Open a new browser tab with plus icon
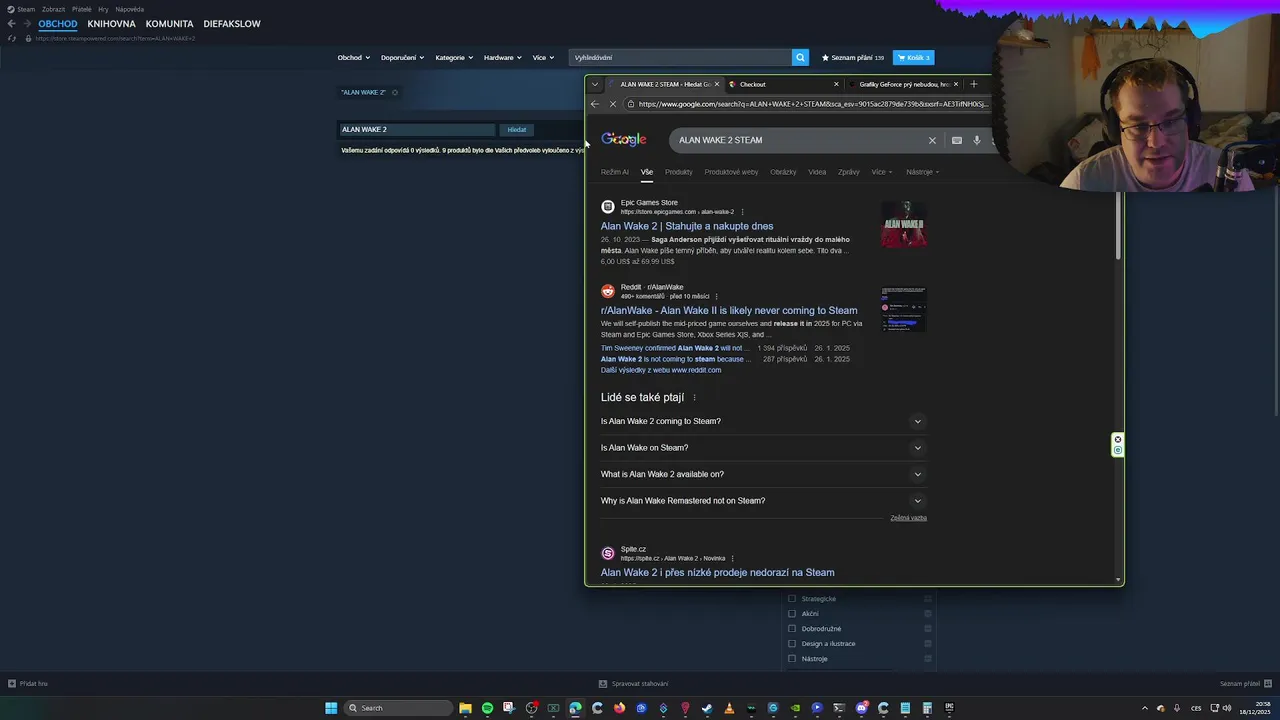1280x720 pixels. point(974,84)
